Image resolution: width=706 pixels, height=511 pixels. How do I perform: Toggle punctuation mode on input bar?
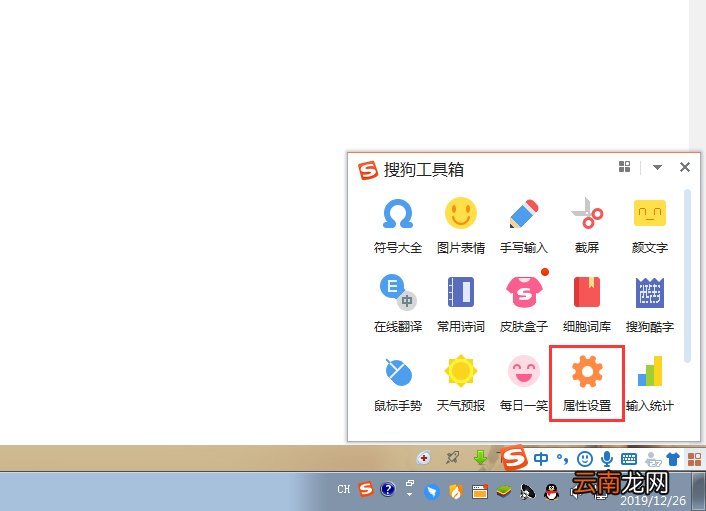pos(562,459)
